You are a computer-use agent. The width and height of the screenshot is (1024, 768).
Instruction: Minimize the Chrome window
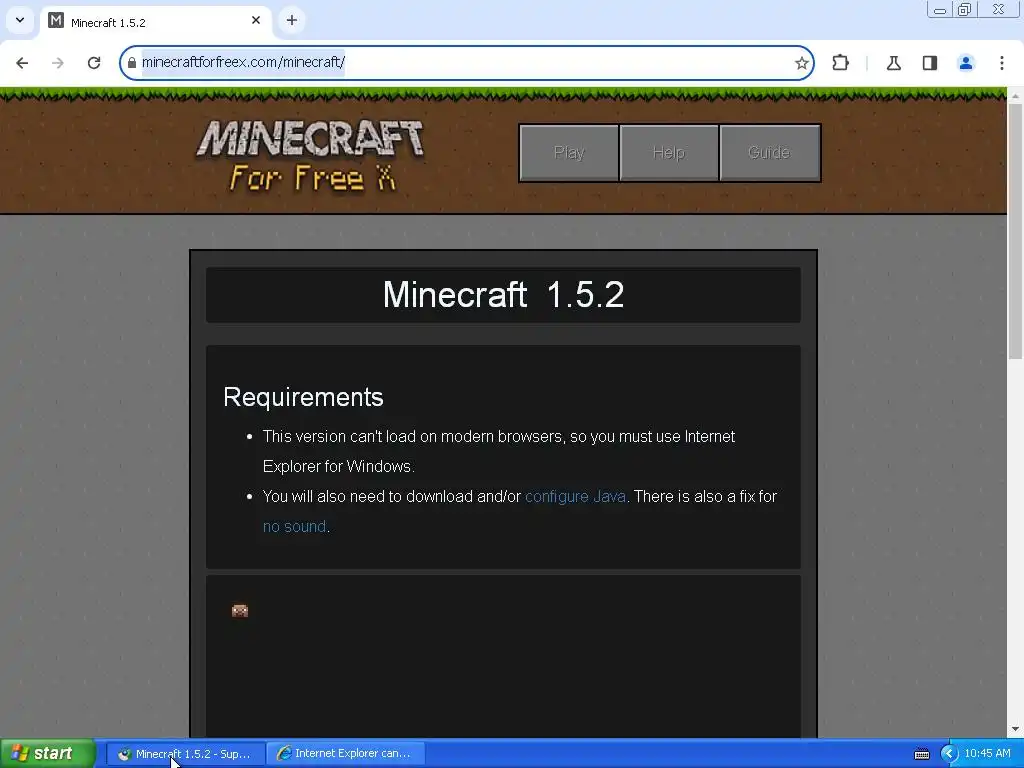coord(940,10)
